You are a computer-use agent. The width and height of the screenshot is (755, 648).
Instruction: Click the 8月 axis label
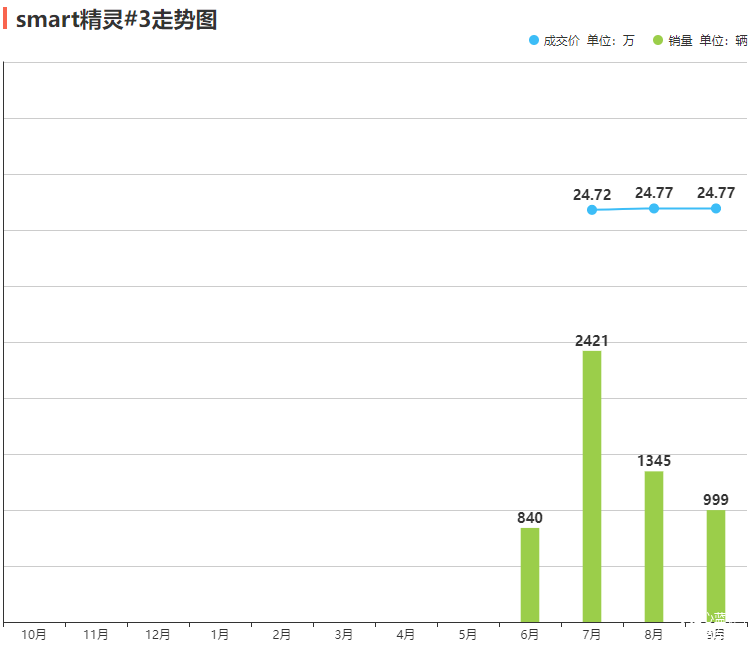[x=654, y=635]
